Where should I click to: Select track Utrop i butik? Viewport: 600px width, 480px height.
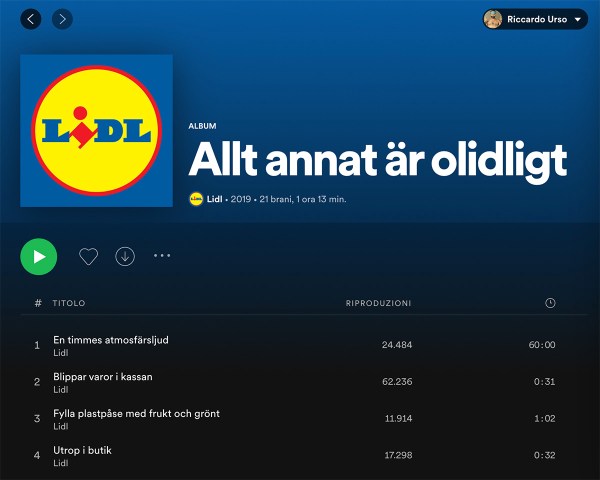click(82, 450)
